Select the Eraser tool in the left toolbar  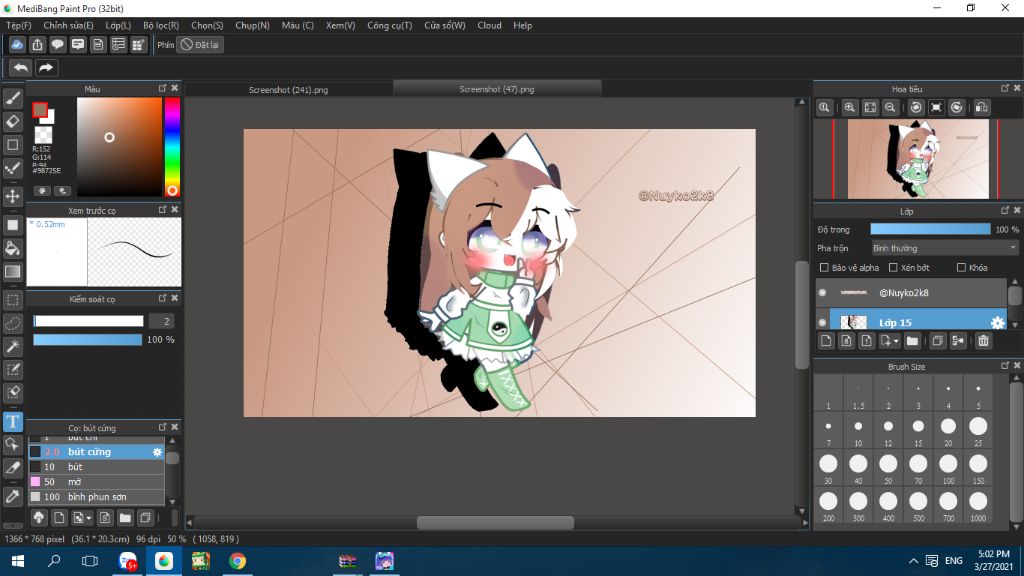[12, 121]
